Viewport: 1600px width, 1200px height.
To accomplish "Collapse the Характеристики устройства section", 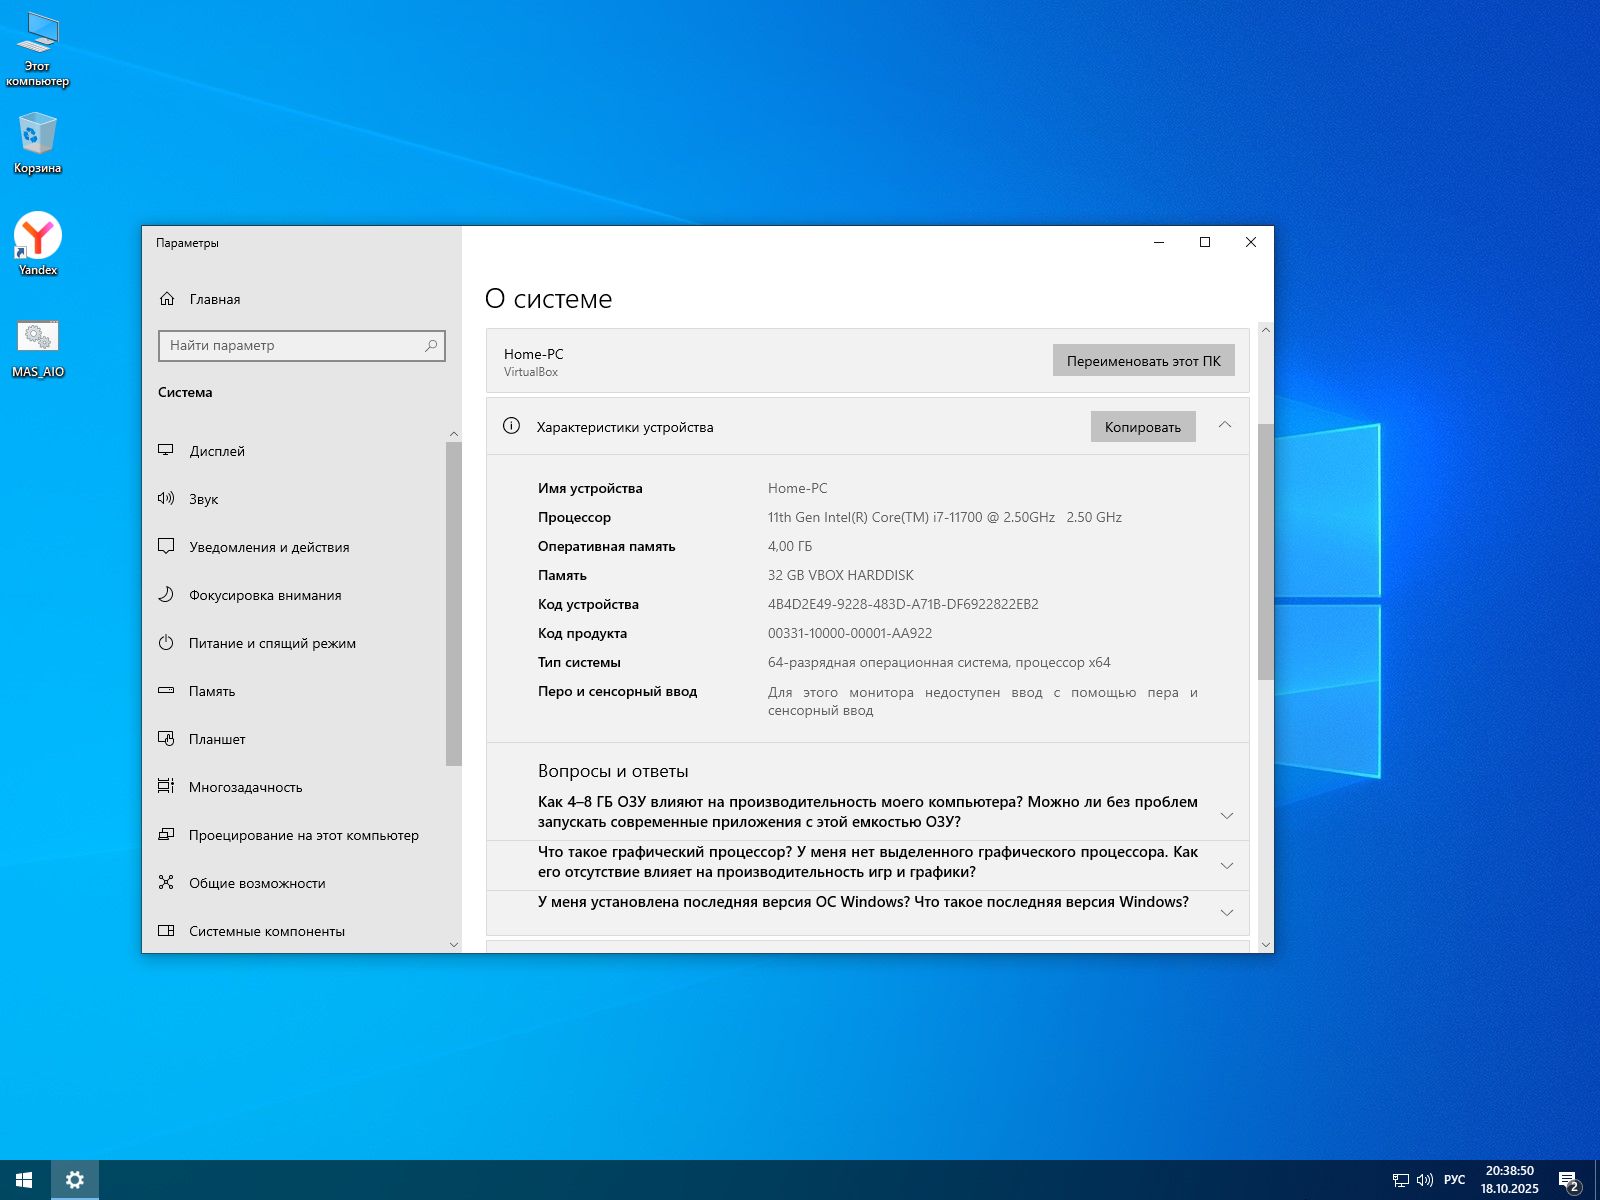I will click(1225, 426).
